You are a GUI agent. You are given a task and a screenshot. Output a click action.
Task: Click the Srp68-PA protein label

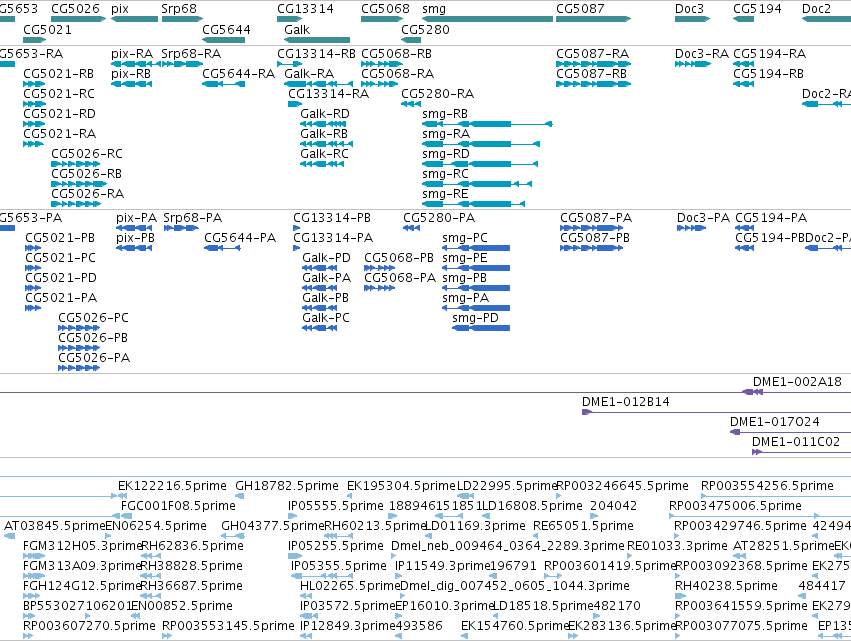(x=193, y=218)
